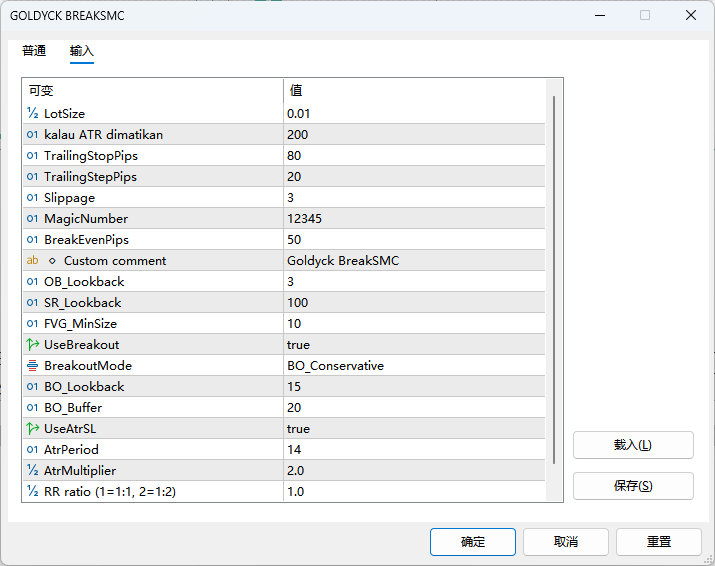This screenshot has height=566, width=715.
Task: Confirm with the 确定 button
Action: (x=473, y=542)
